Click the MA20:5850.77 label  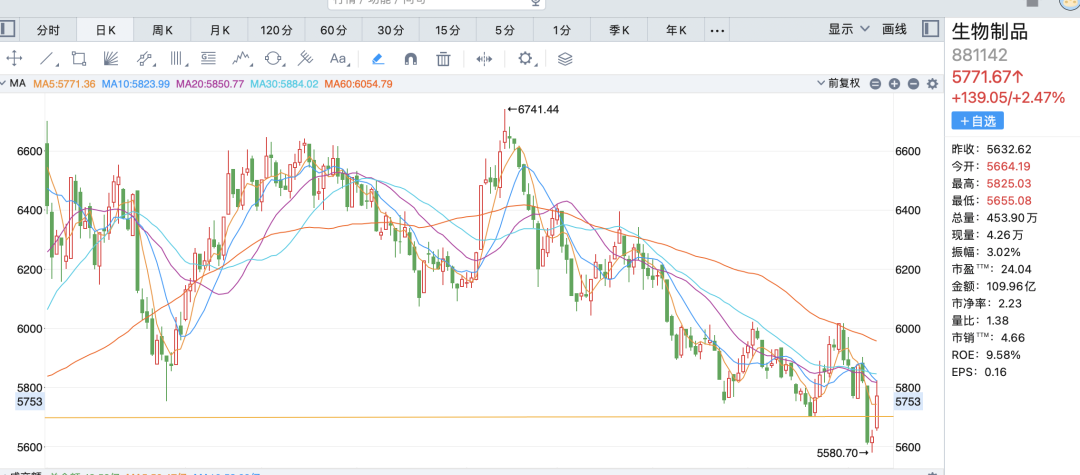210,84
